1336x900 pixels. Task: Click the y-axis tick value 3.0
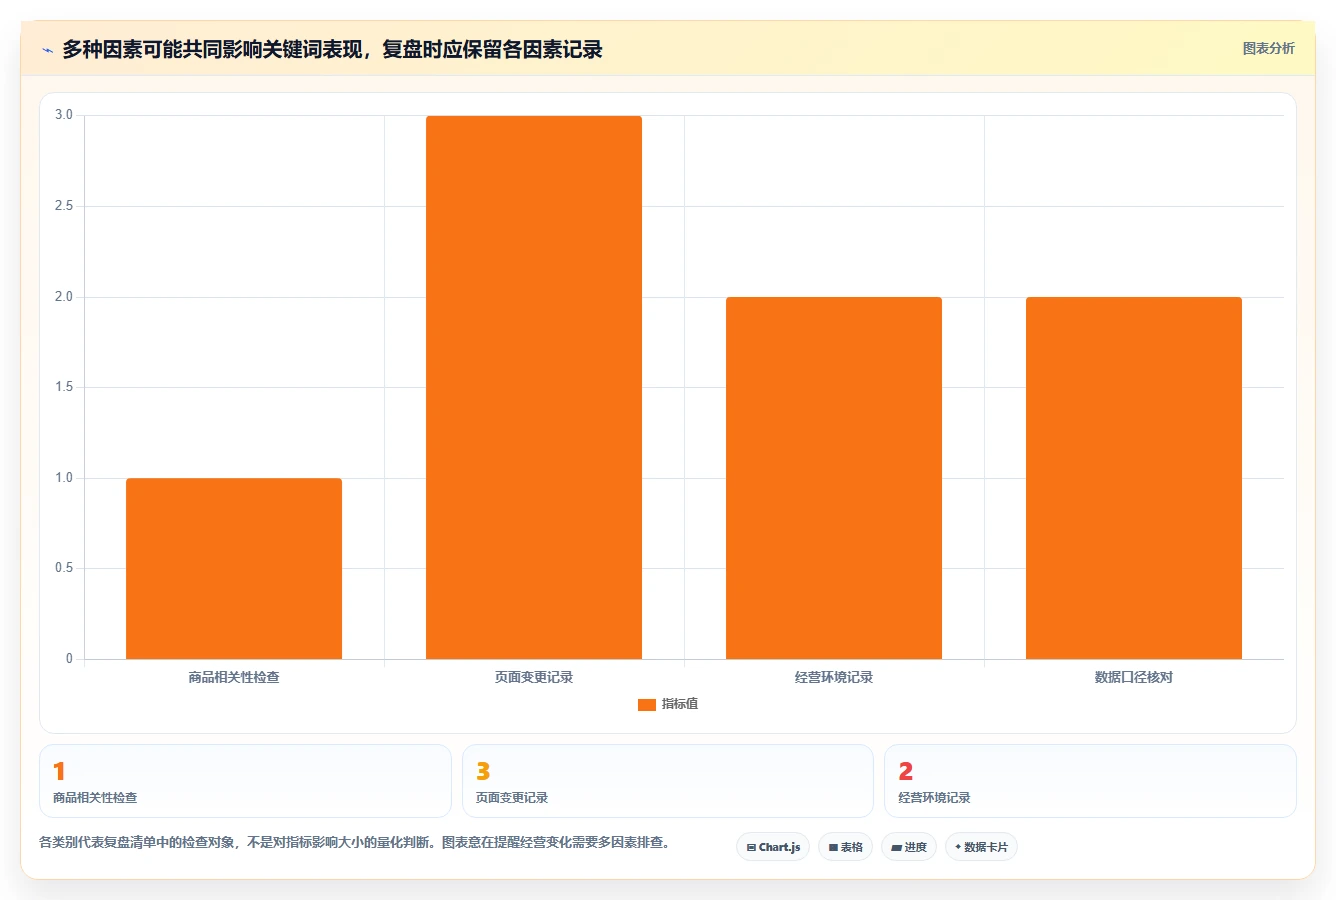pos(64,115)
